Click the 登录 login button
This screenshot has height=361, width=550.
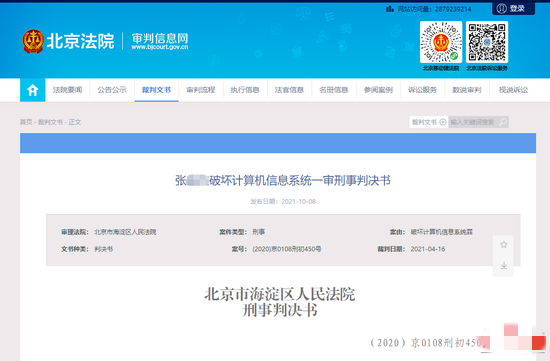click(x=514, y=8)
